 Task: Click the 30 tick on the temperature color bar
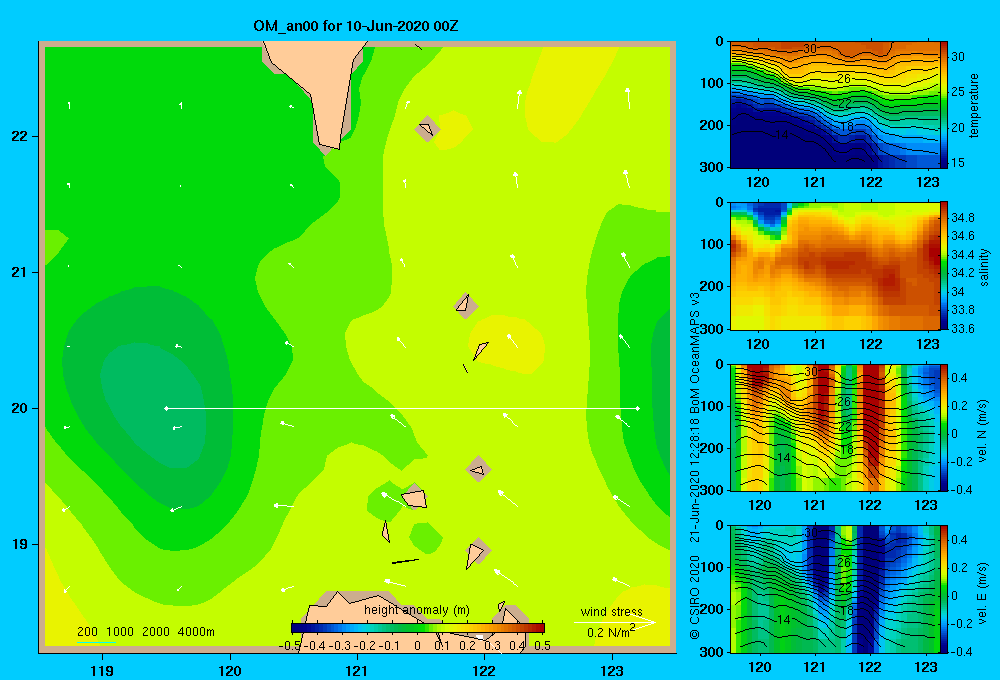click(x=958, y=57)
